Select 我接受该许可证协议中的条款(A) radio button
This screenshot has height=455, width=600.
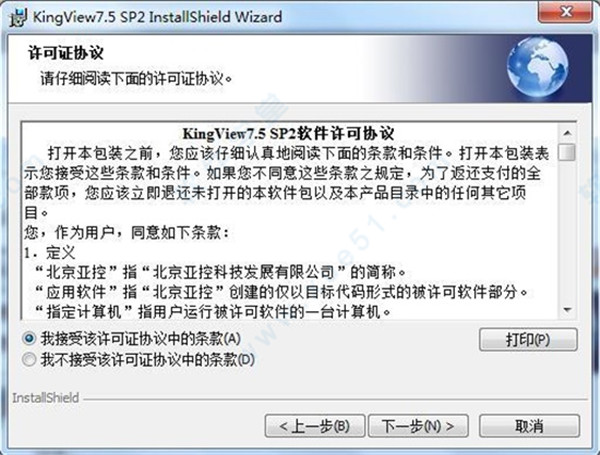(x=29, y=338)
